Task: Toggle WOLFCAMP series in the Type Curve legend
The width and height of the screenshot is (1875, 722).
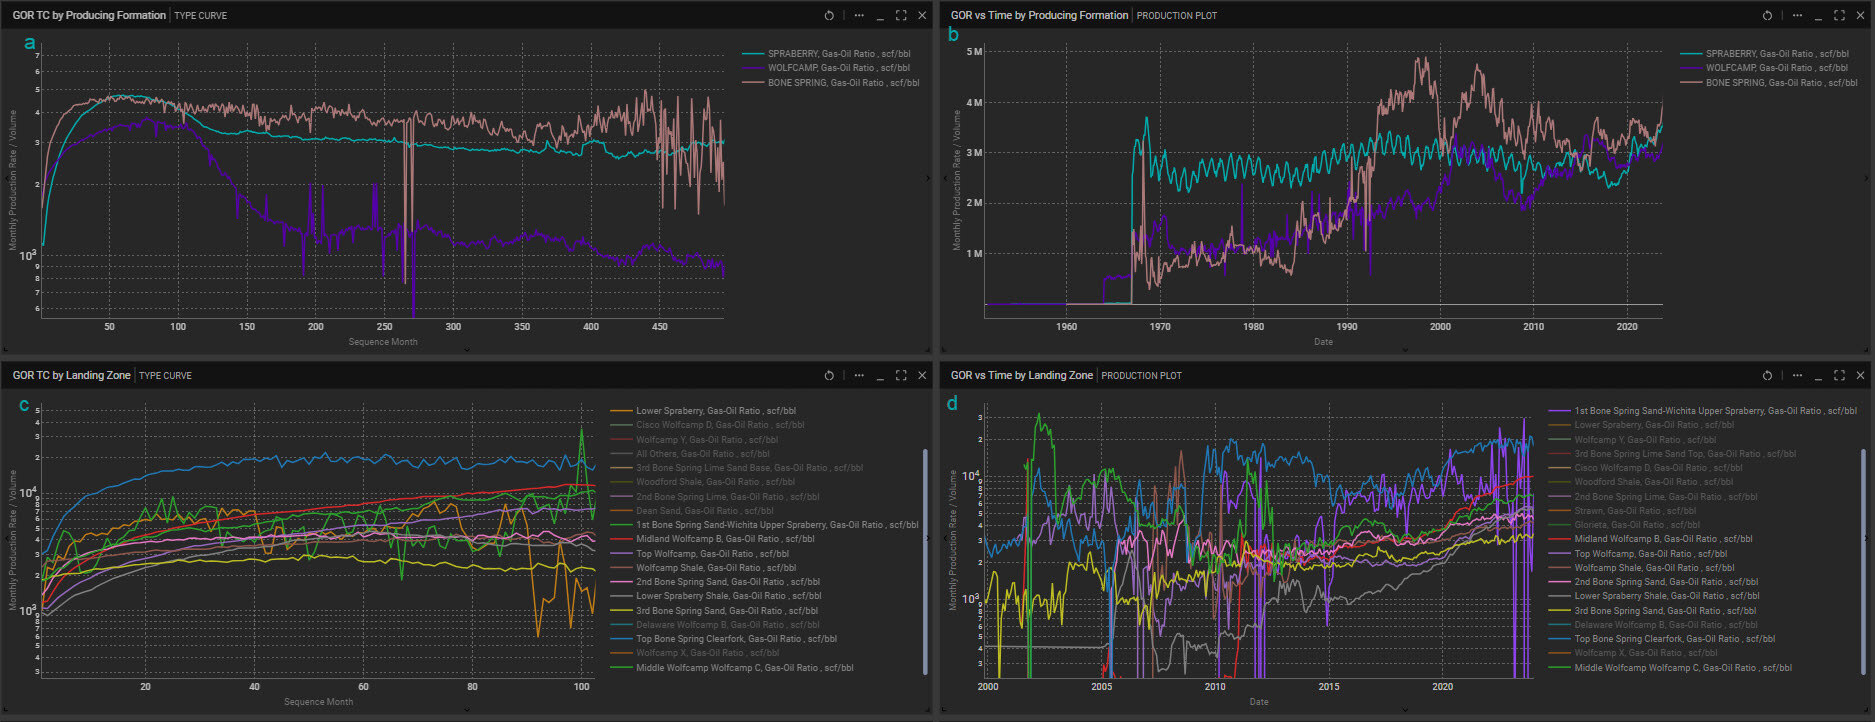Action: coord(838,68)
